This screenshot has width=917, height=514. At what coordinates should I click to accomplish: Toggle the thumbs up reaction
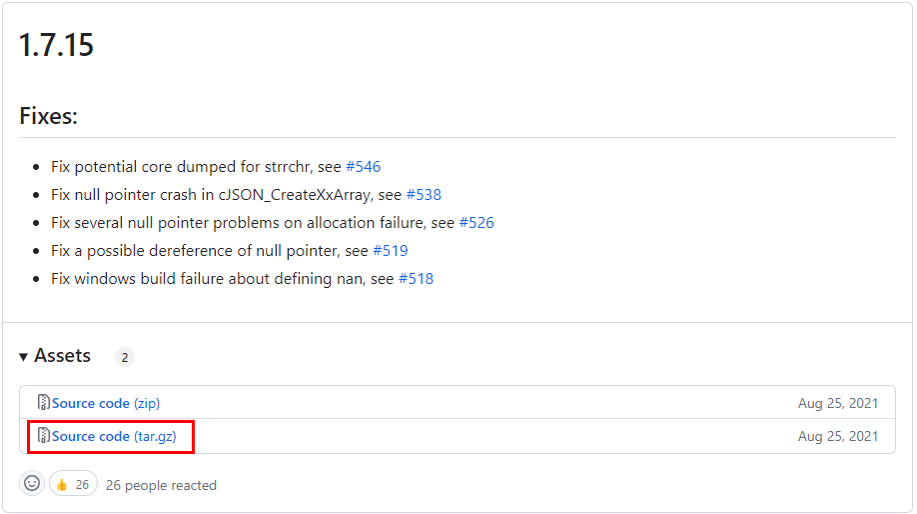pos(73,485)
